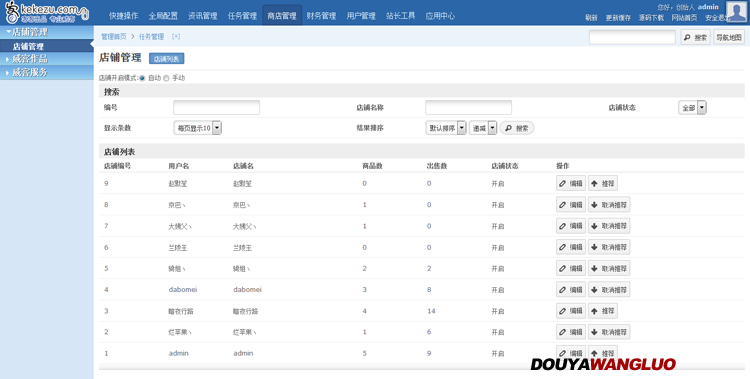Click 任务管理 breadcrumb link
The image size is (750, 379).
pyautogui.click(x=151, y=36)
